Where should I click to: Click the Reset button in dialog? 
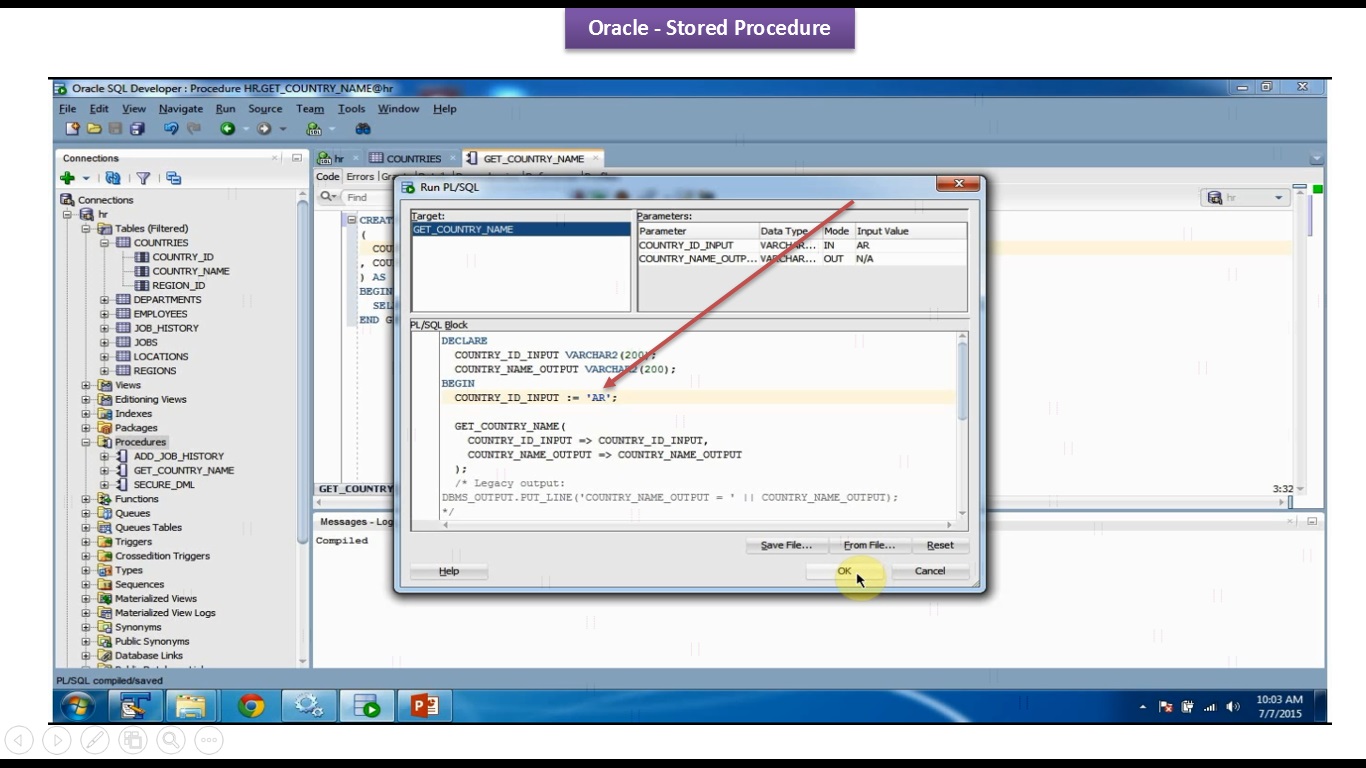pyautogui.click(x=940, y=545)
